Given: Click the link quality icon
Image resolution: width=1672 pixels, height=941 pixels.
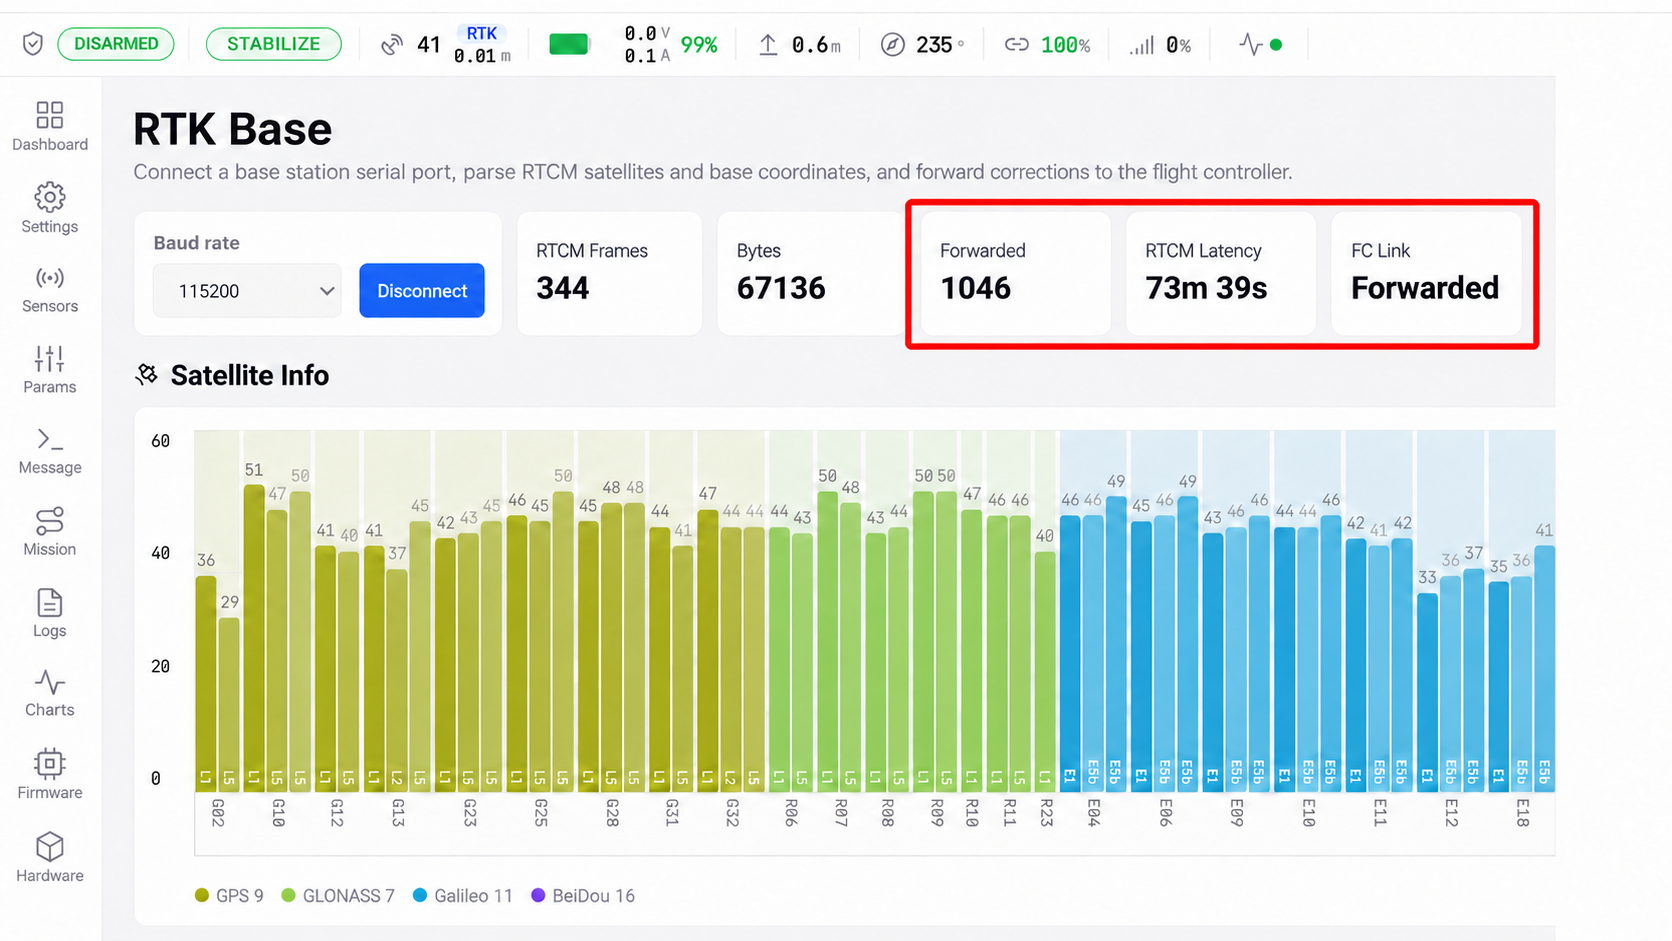Looking at the screenshot, I should click(1017, 44).
